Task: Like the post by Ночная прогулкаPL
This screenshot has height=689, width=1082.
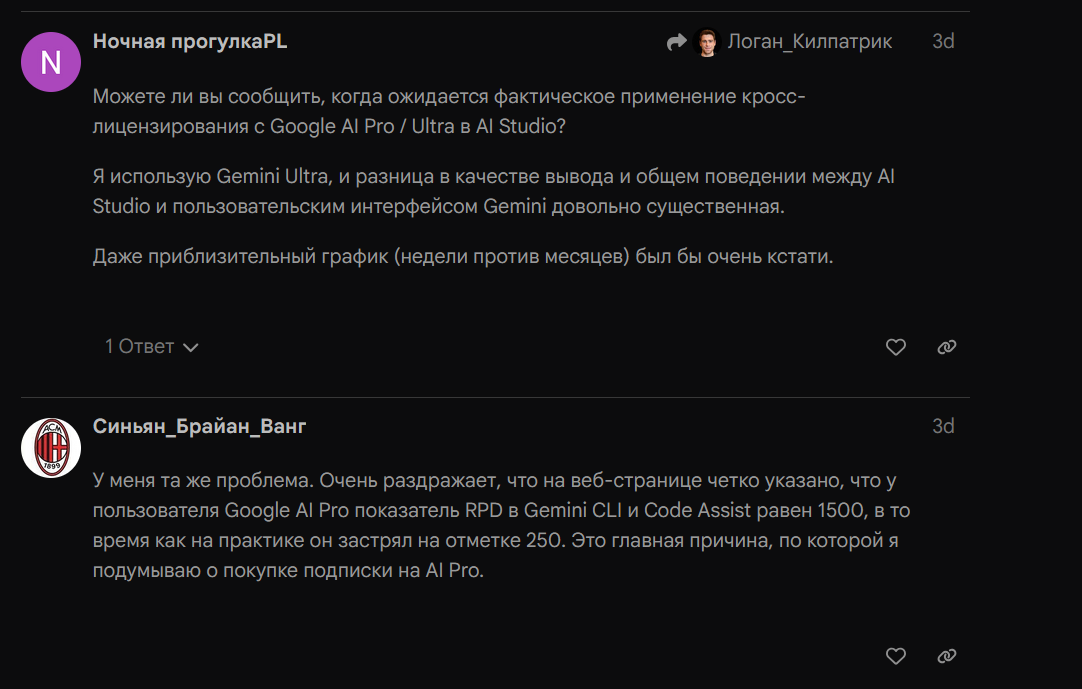Action: click(x=896, y=347)
